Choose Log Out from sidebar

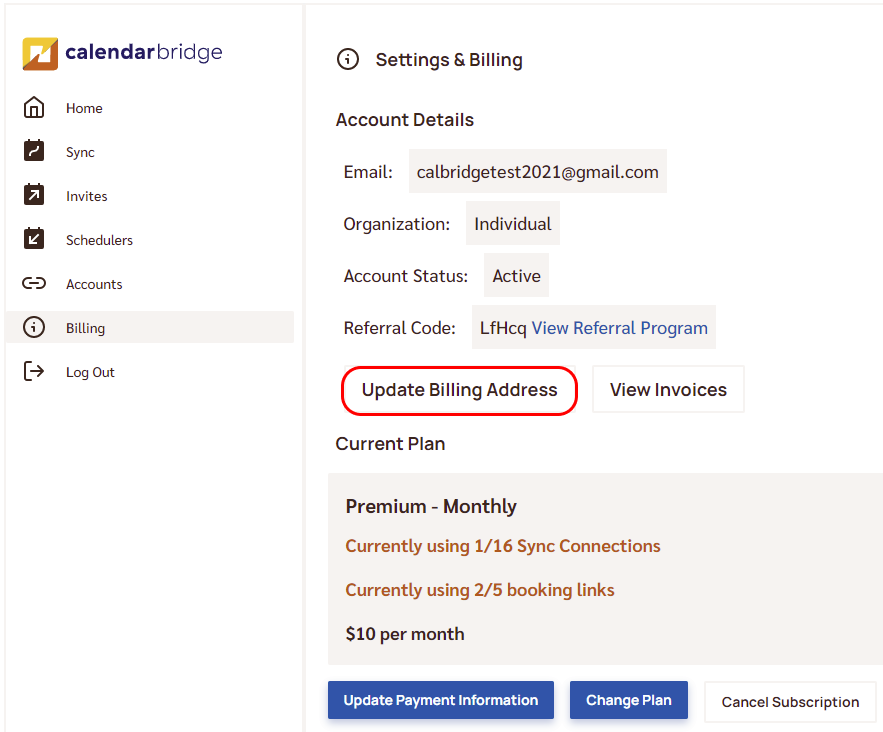pos(90,372)
